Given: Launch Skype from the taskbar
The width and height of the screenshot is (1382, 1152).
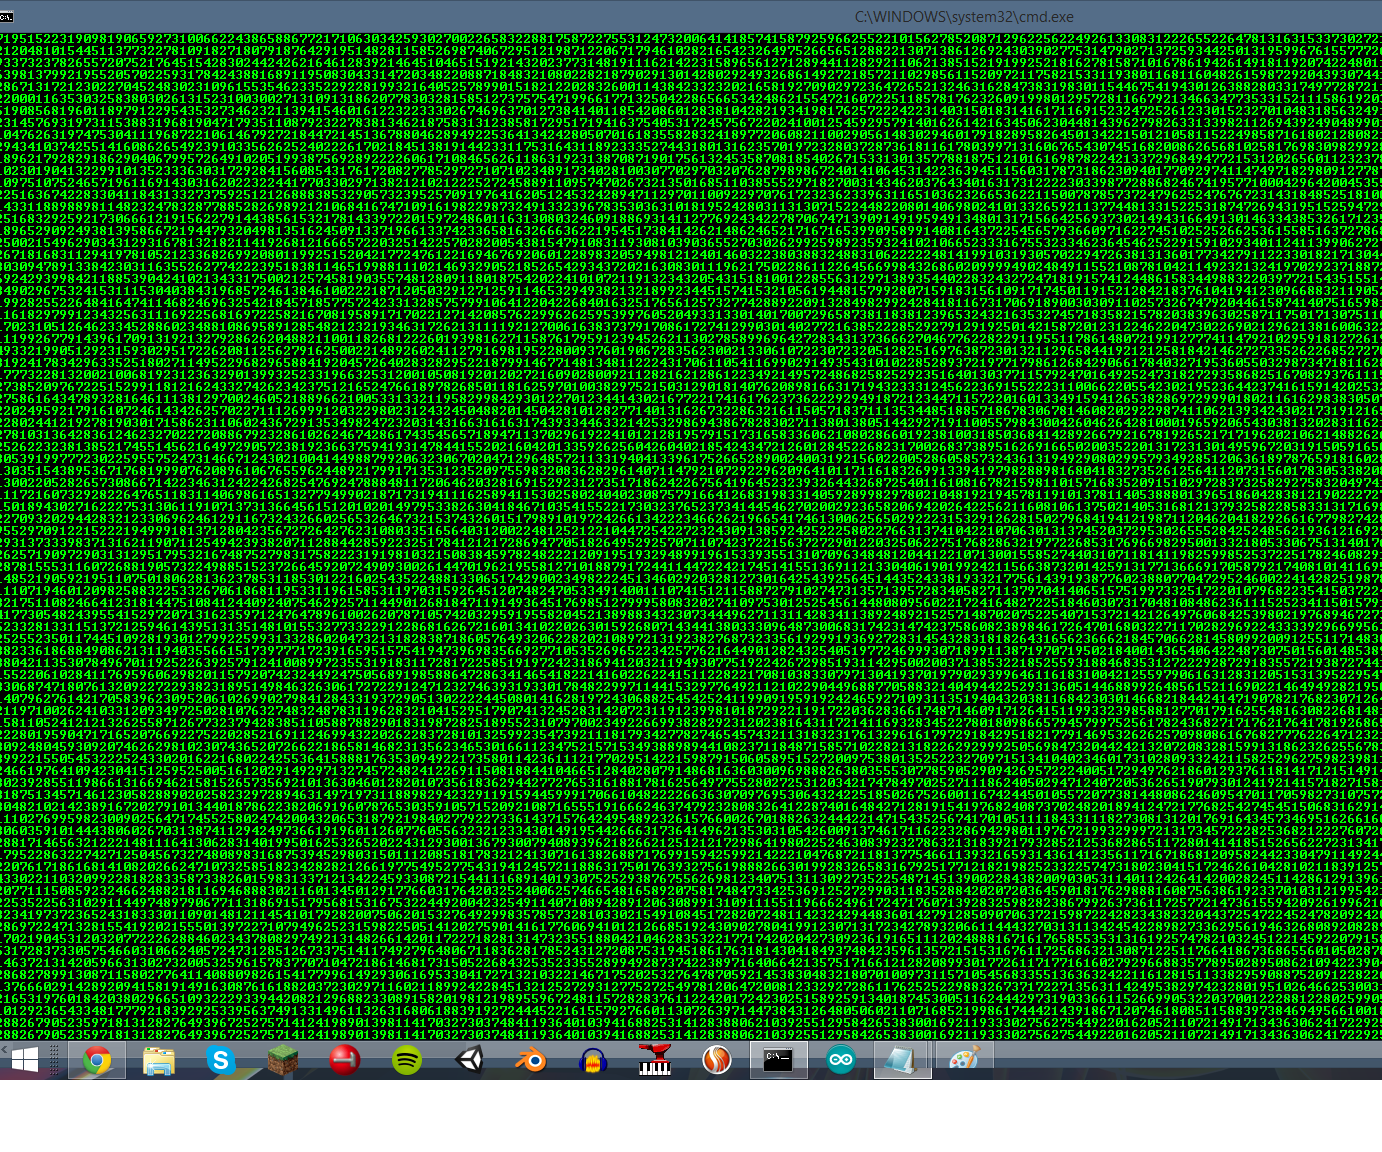Looking at the screenshot, I should [221, 1062].
